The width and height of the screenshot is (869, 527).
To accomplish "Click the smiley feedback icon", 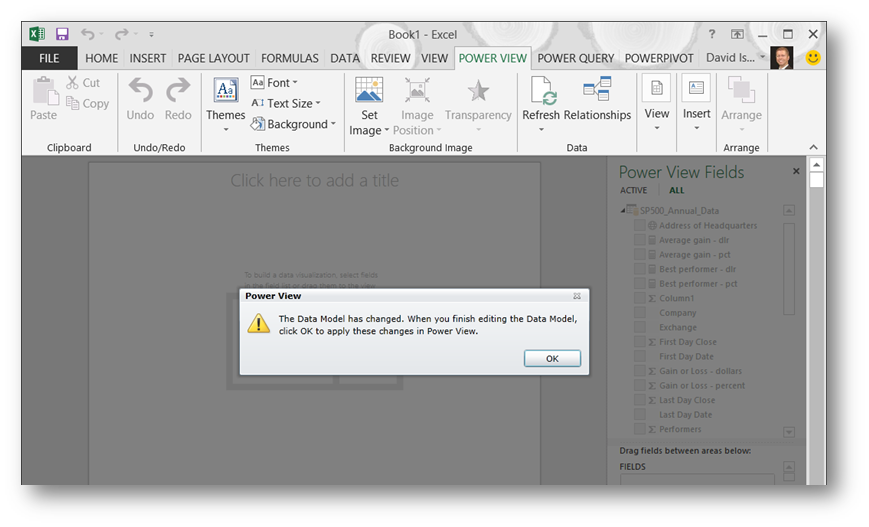I will click(x=813, y=58).
